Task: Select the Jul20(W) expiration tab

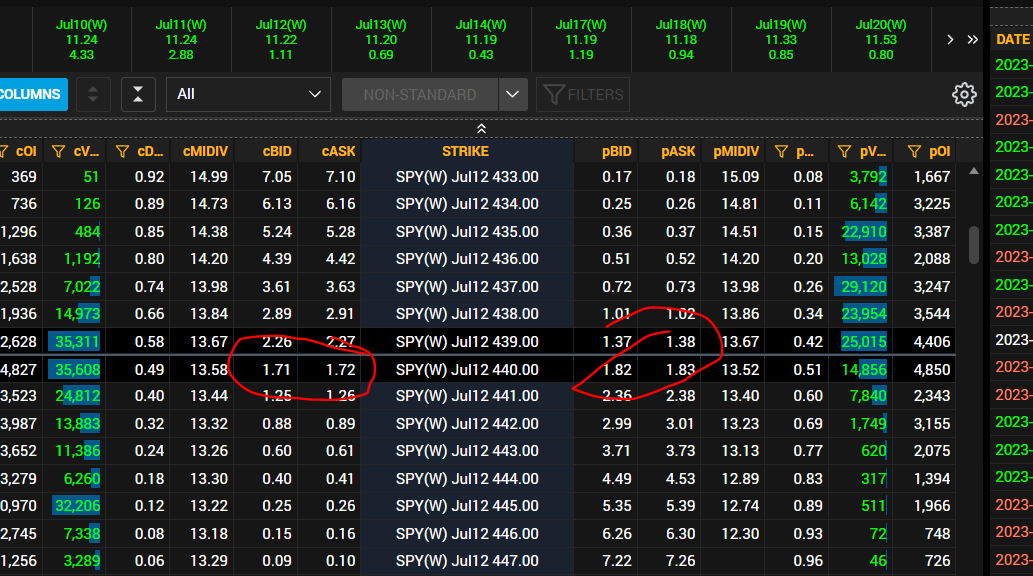Action: click(881, 40)
